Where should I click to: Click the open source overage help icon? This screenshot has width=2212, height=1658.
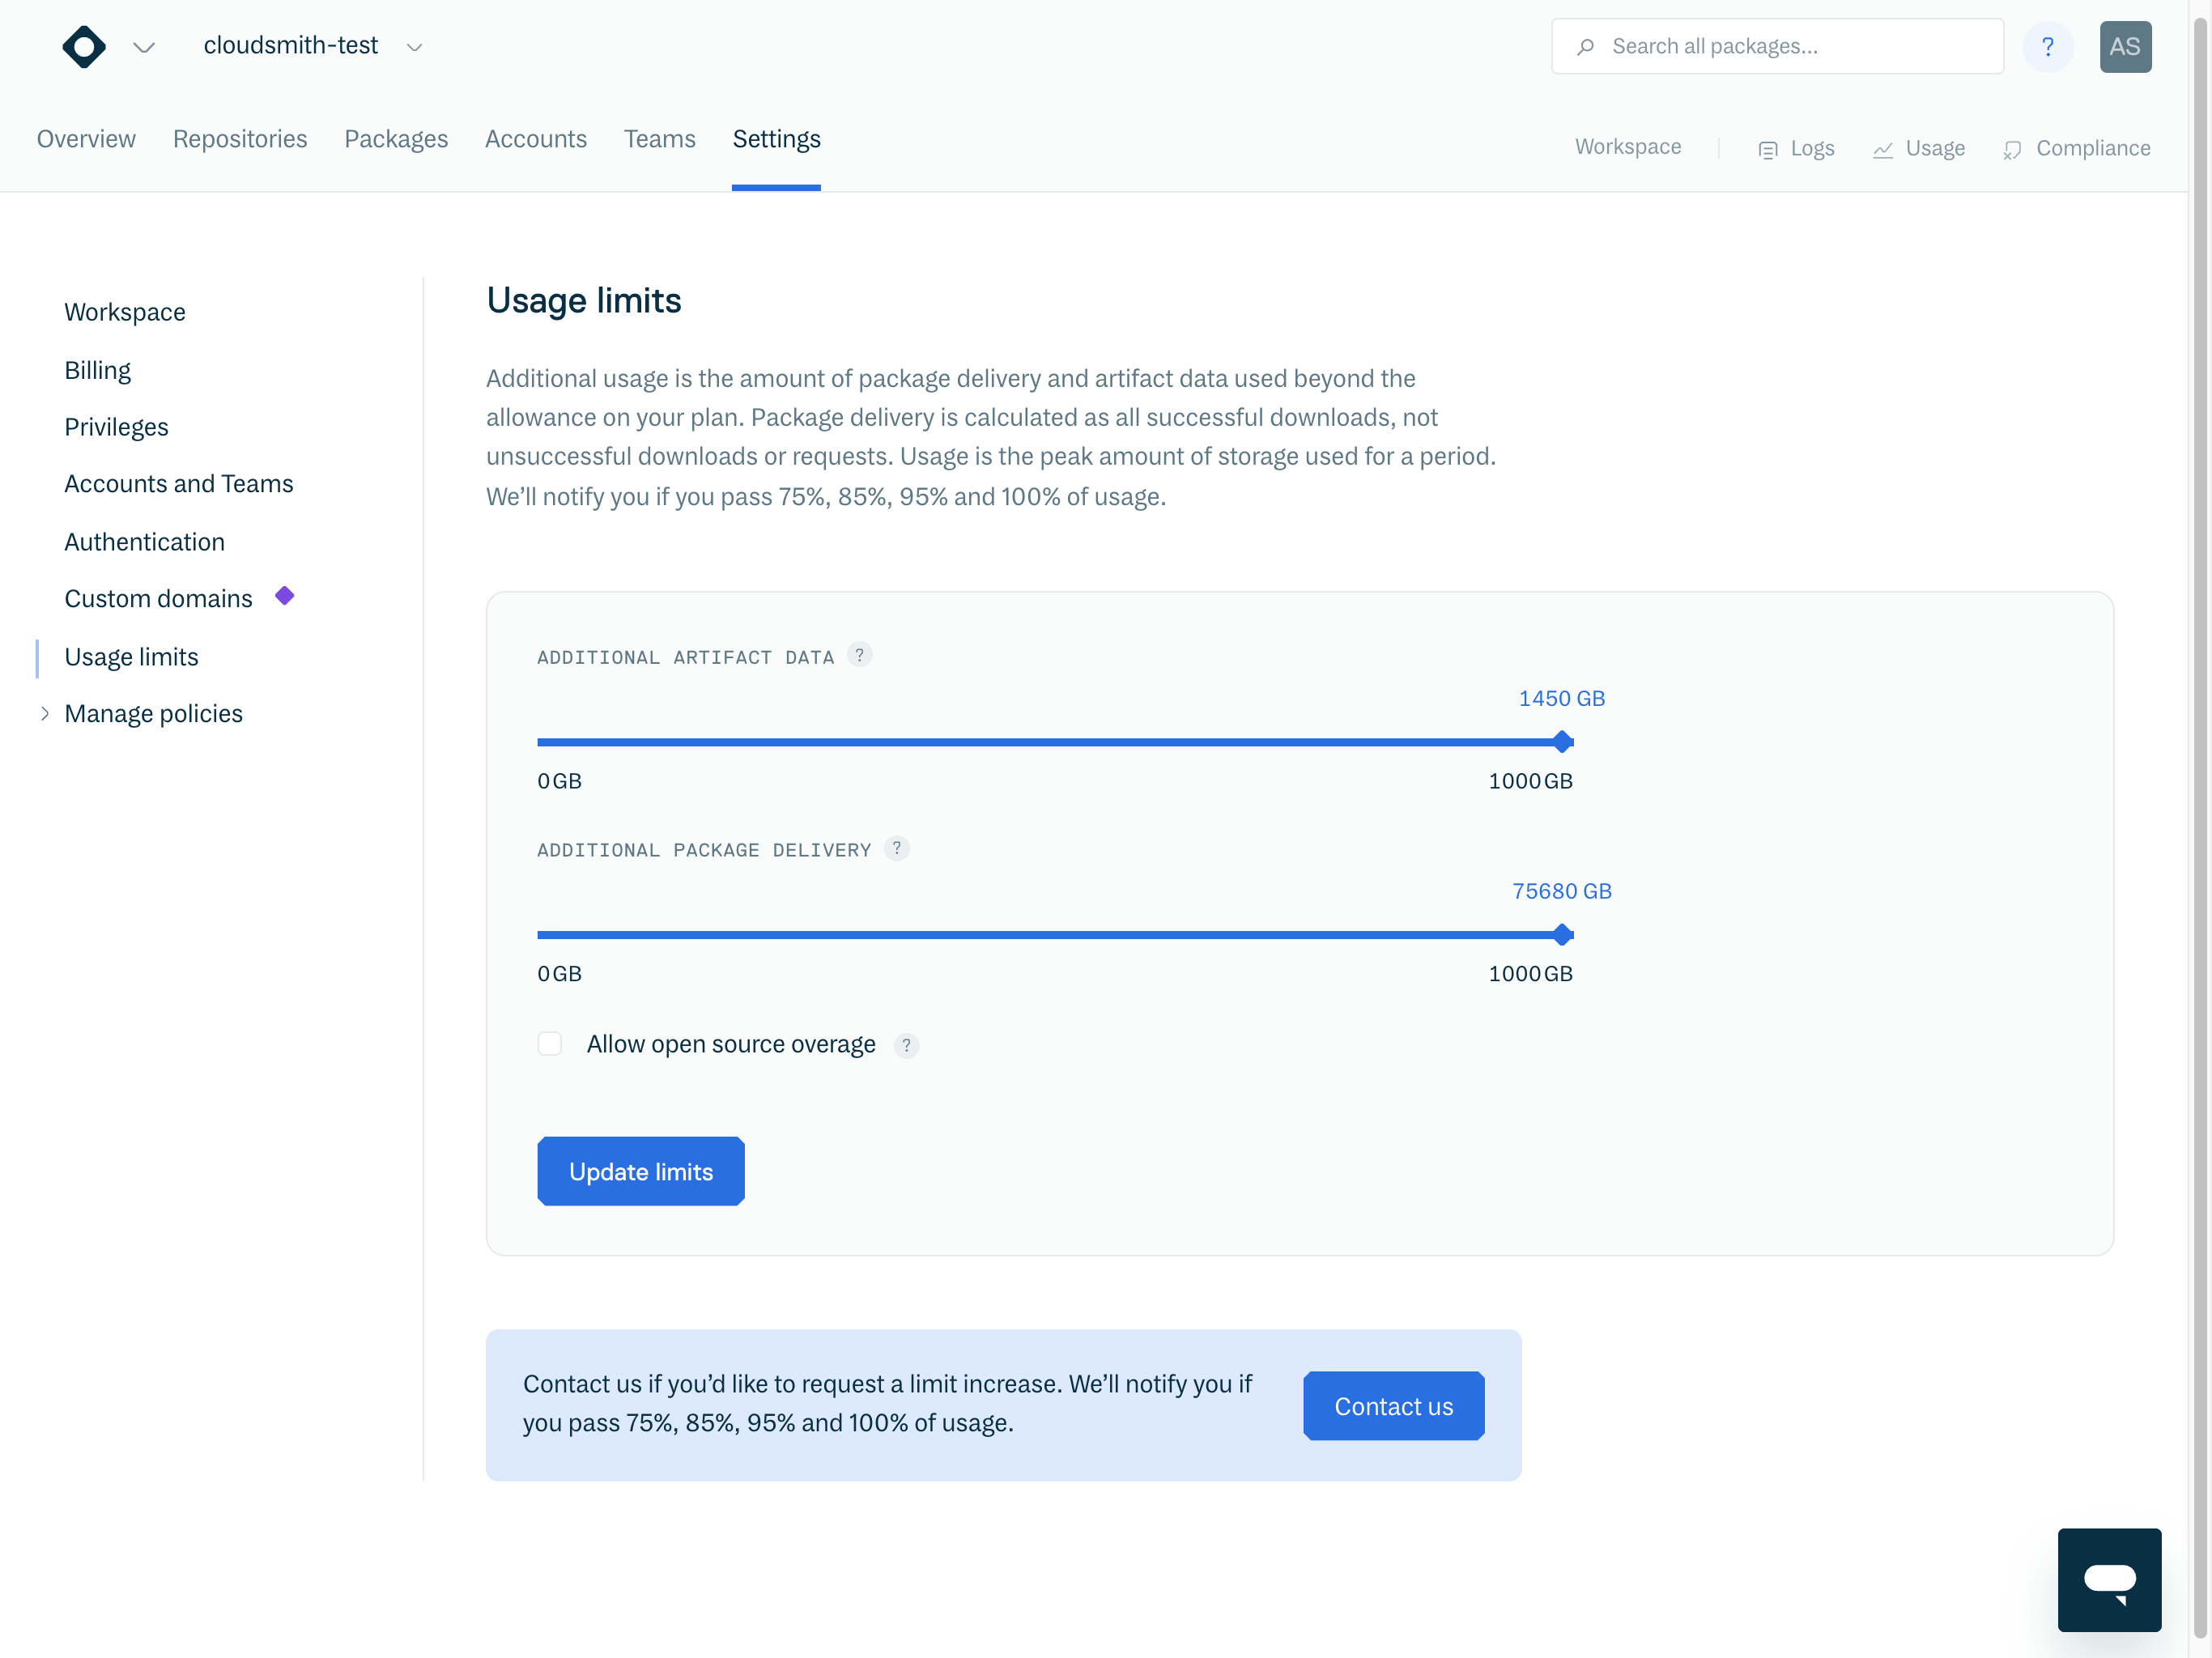906,1045
